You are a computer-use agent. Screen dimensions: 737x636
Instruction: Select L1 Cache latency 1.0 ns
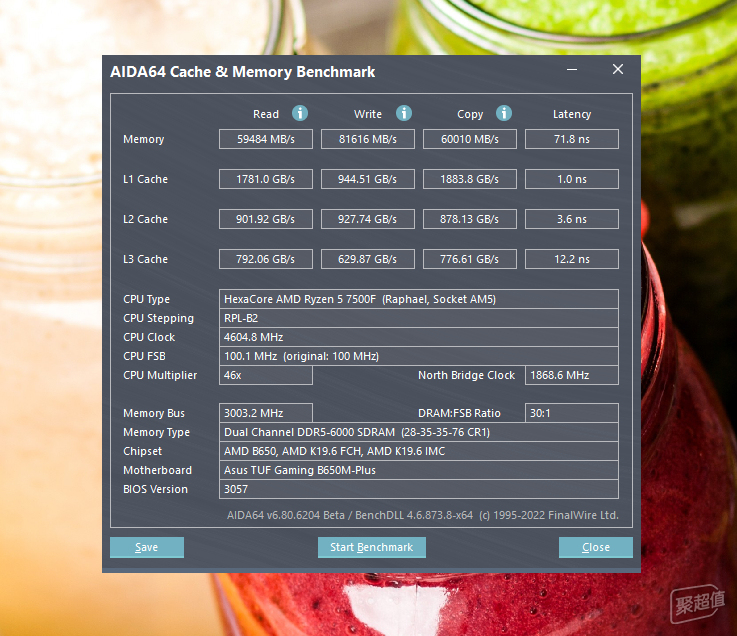click(x=572, y=179)
